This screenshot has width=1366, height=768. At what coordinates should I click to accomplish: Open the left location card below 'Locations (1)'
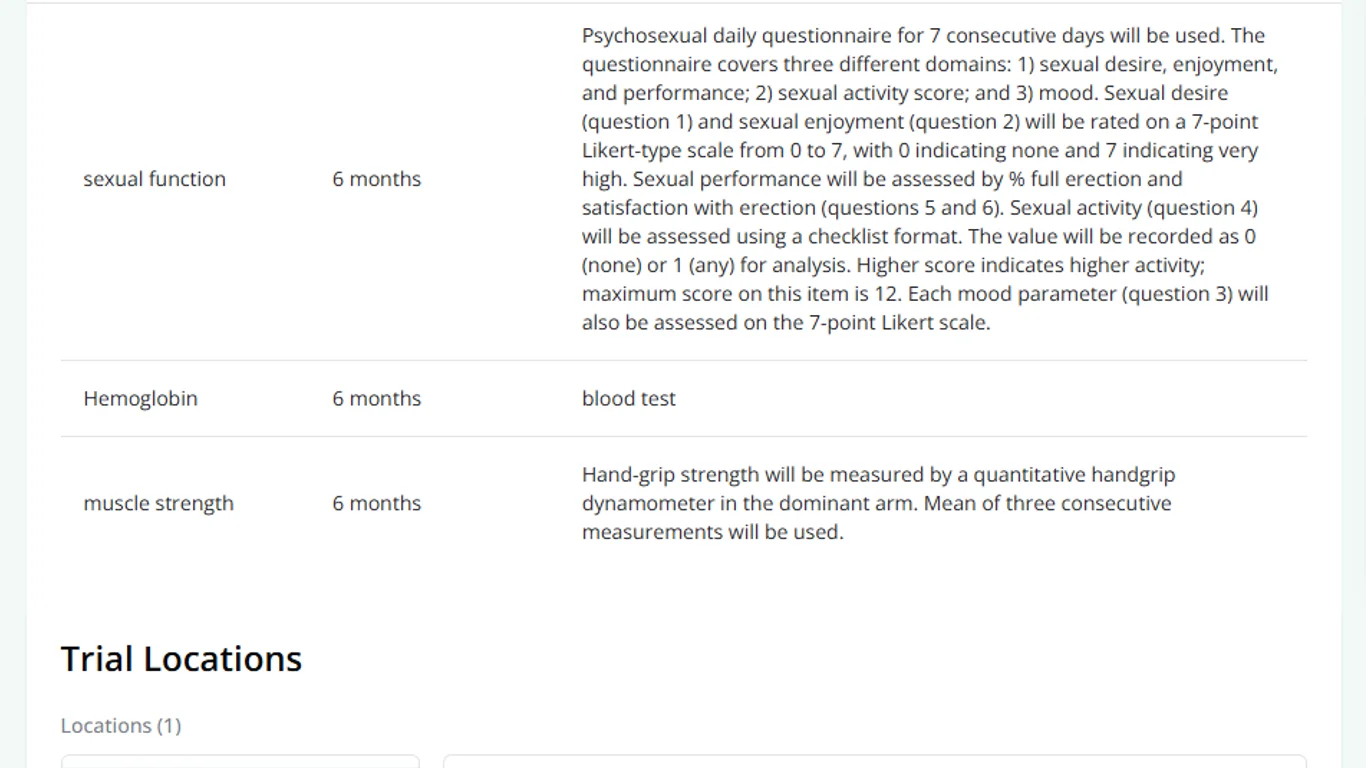coord(240,761)
